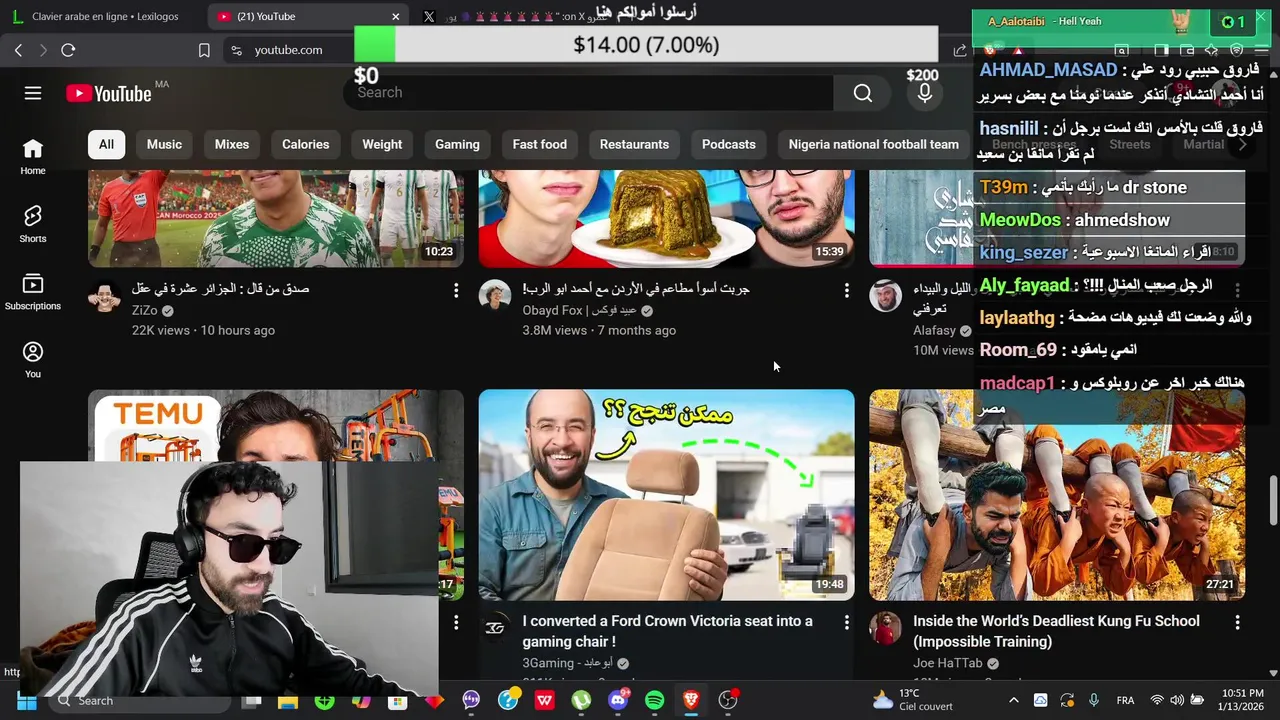
Task: Click the page vertical scrollbar thumb
Action: [x=1273, y=500]
